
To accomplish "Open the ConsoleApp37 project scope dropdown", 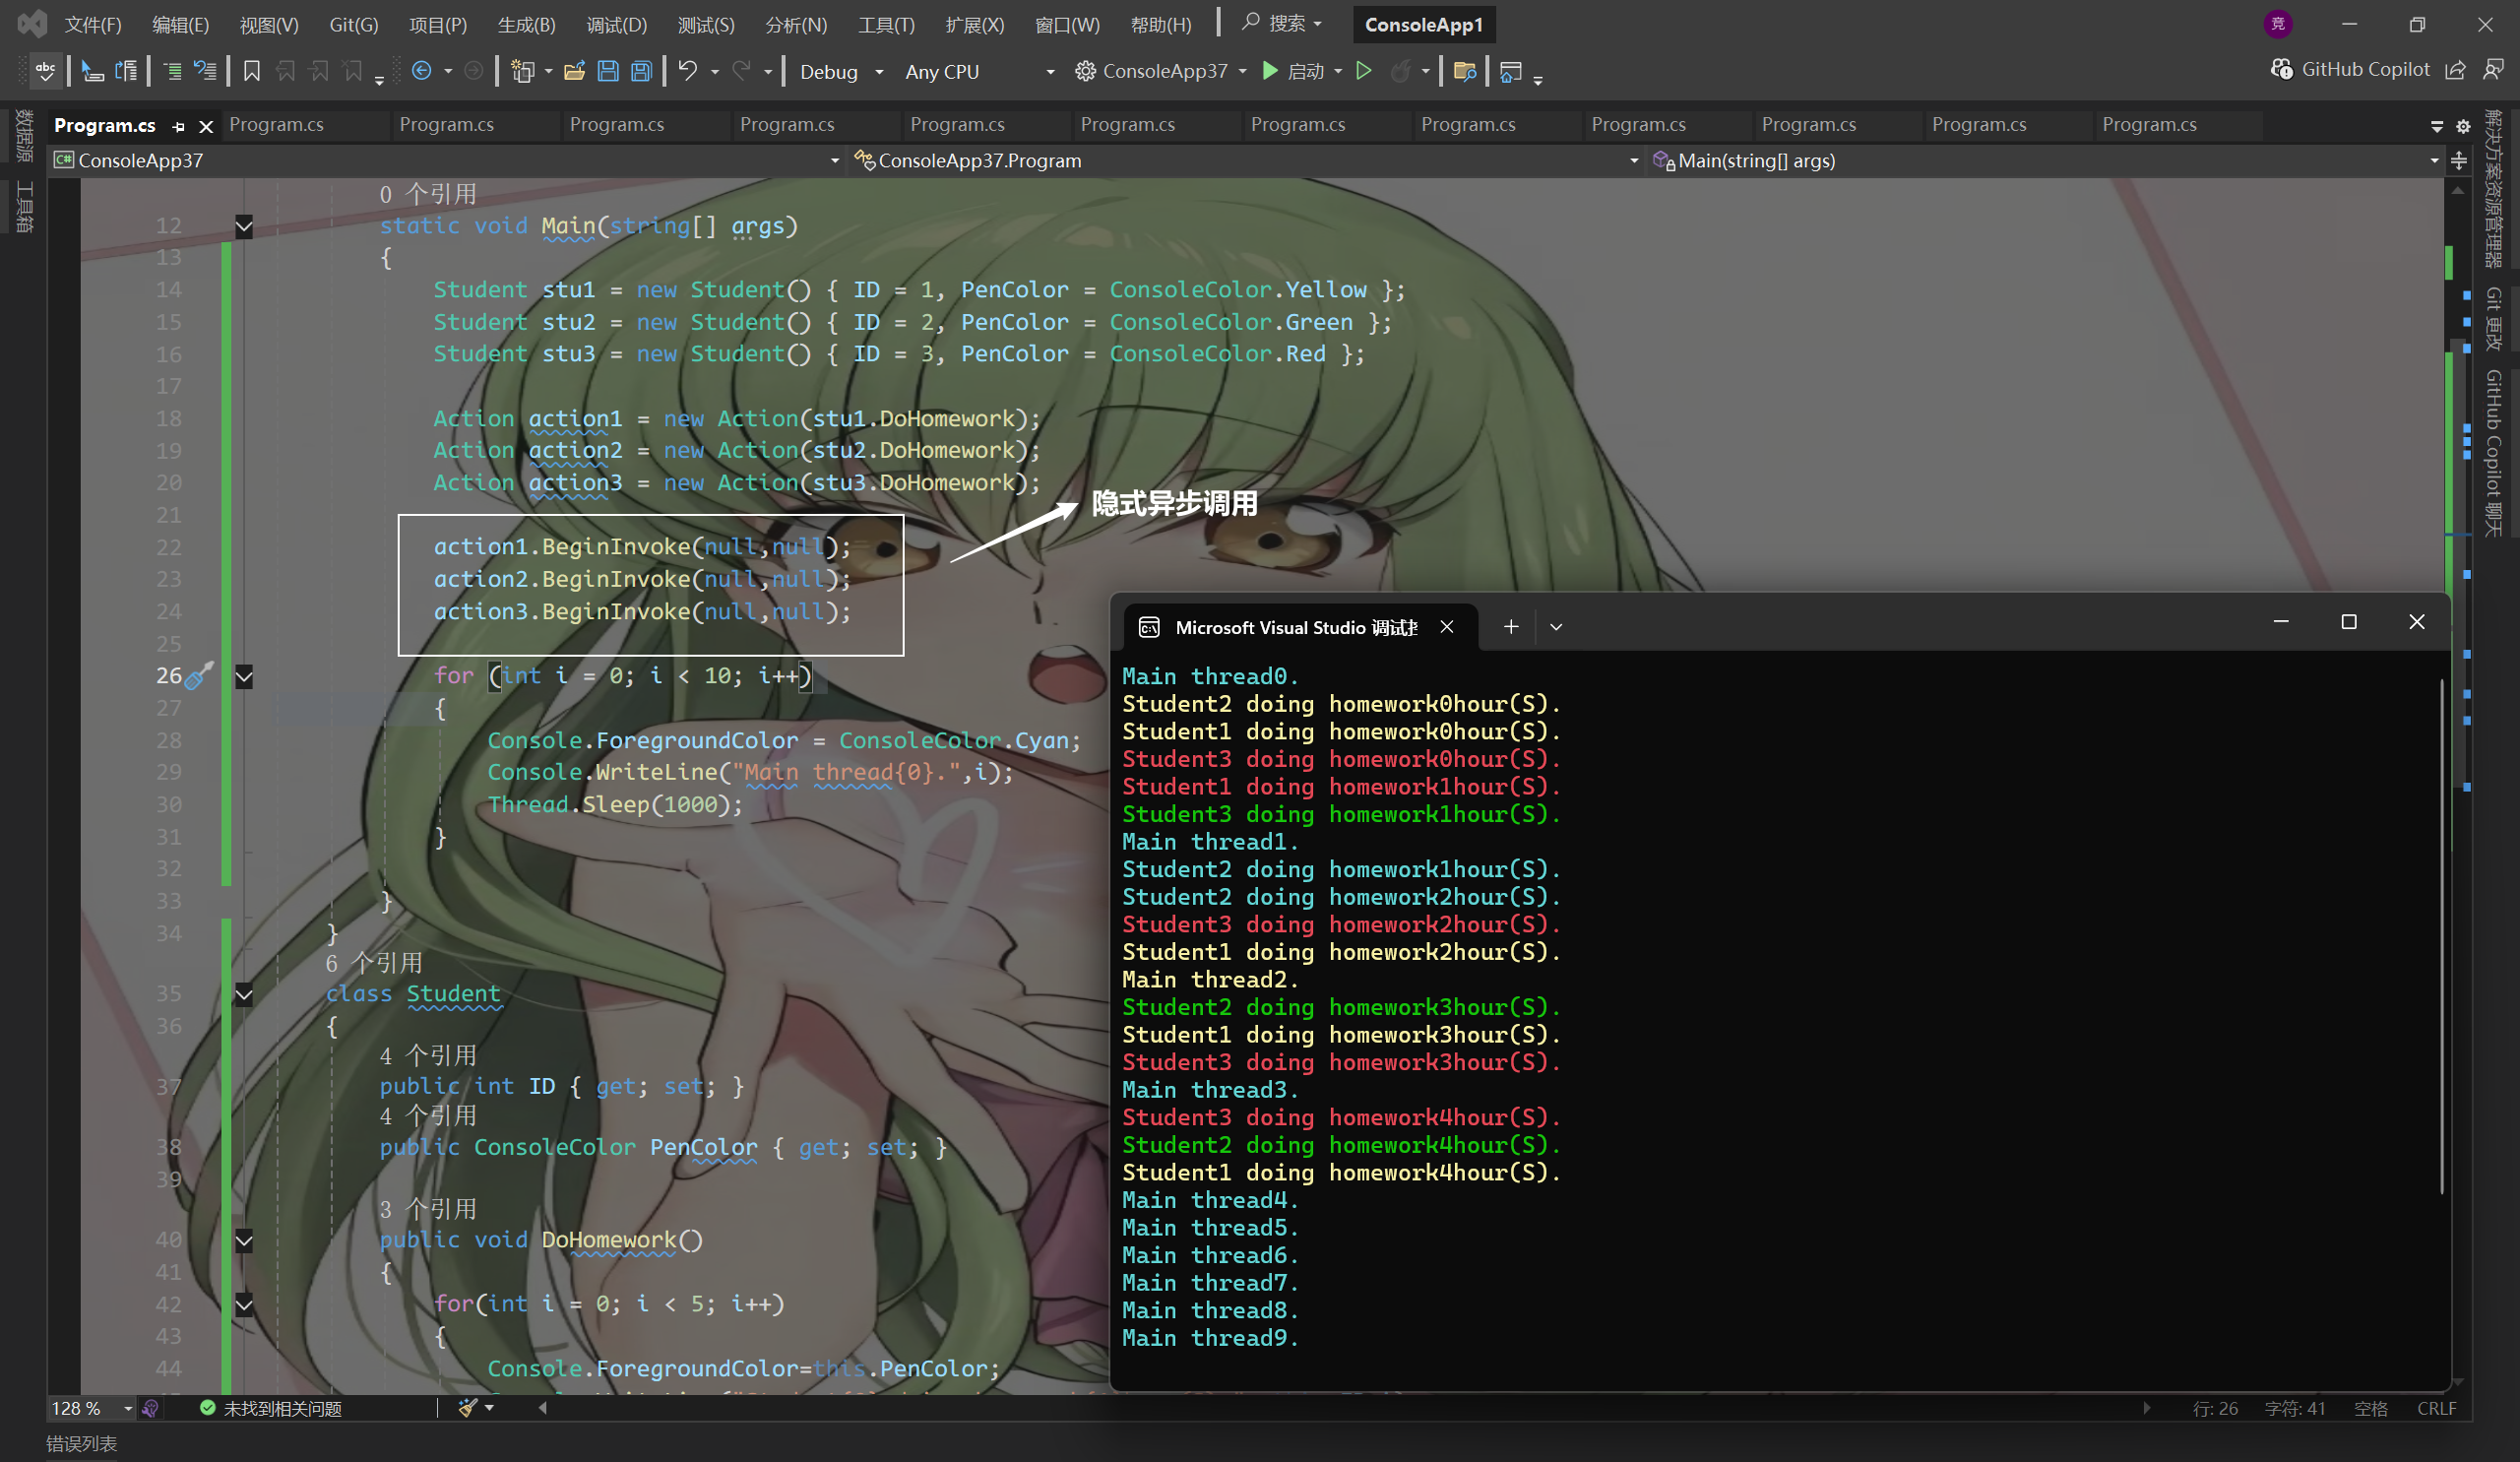I will 446,160.
